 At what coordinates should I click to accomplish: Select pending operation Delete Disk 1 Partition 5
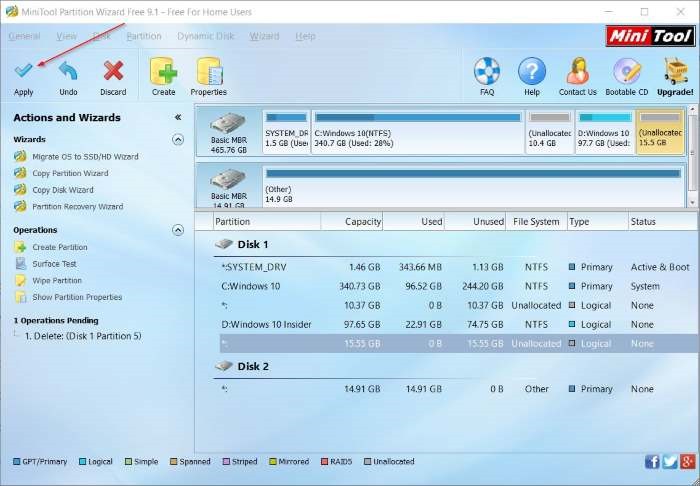[83, 336]
